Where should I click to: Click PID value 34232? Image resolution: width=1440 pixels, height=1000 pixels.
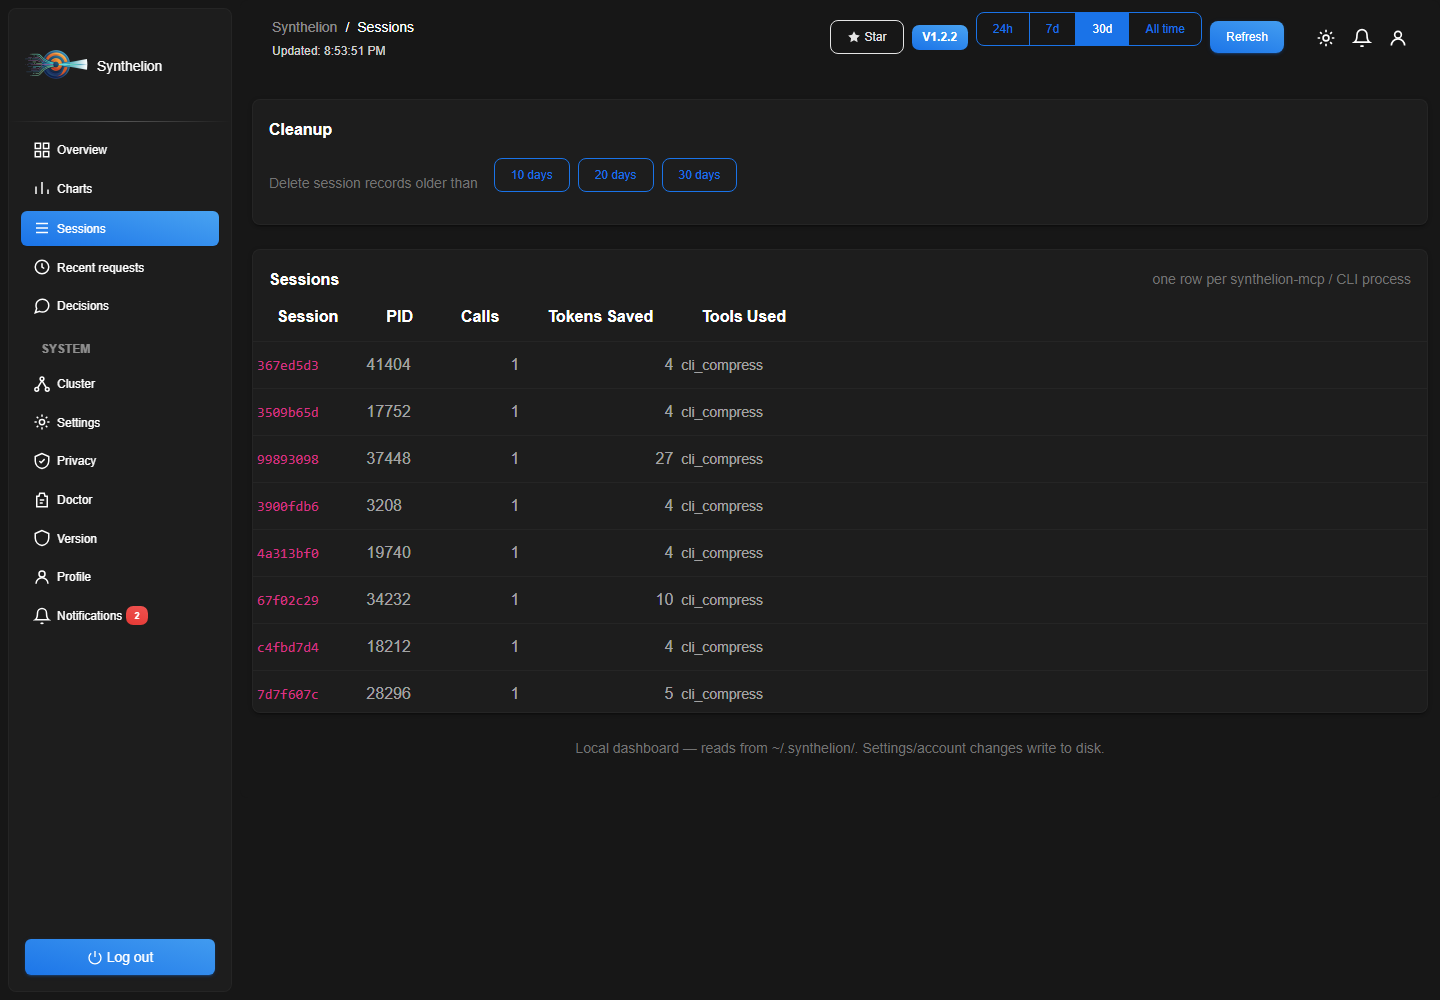point(388,600)
